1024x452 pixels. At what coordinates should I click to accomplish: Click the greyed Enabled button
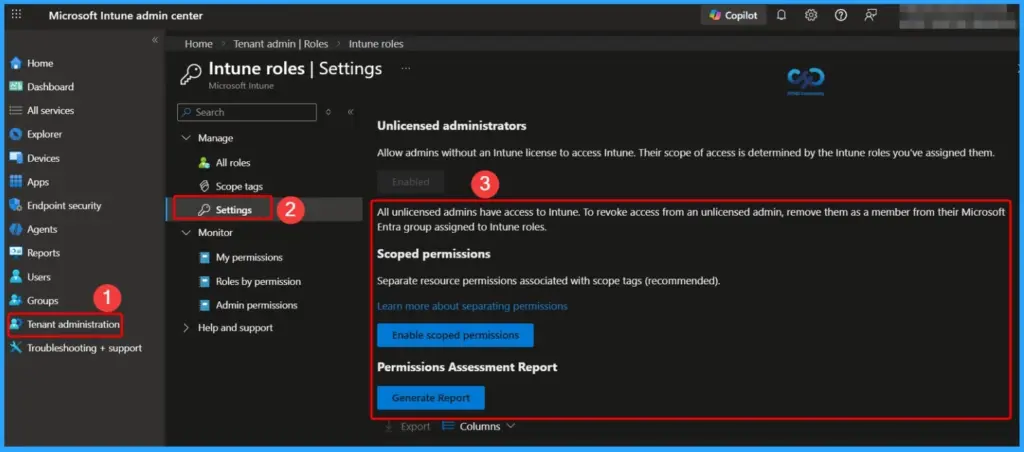(x=410, y=182)
